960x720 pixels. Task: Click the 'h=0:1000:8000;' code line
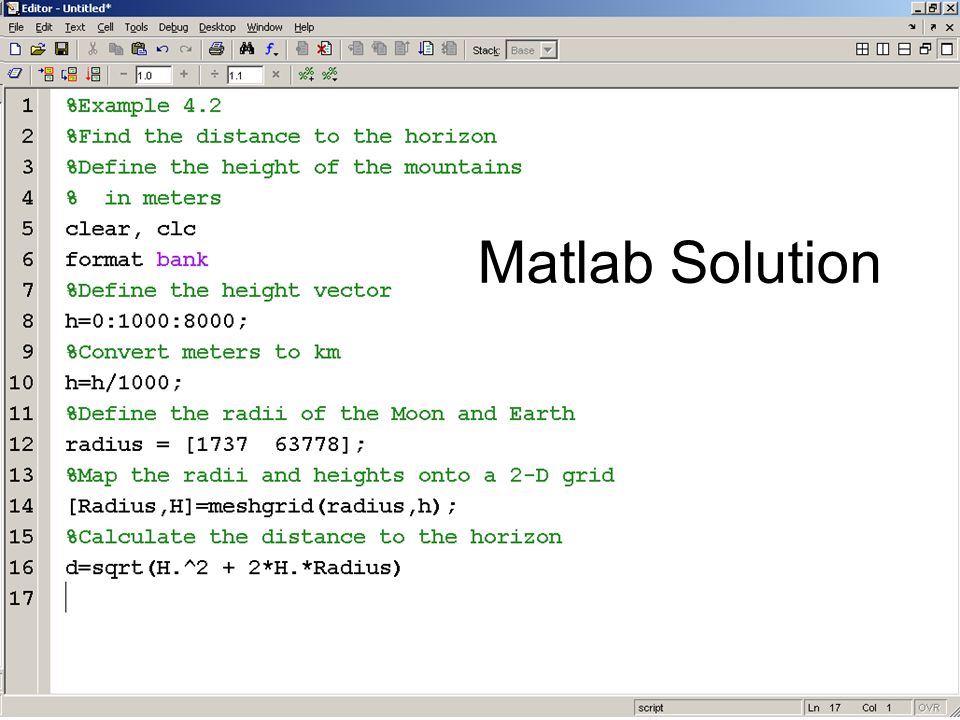point(156,321)
